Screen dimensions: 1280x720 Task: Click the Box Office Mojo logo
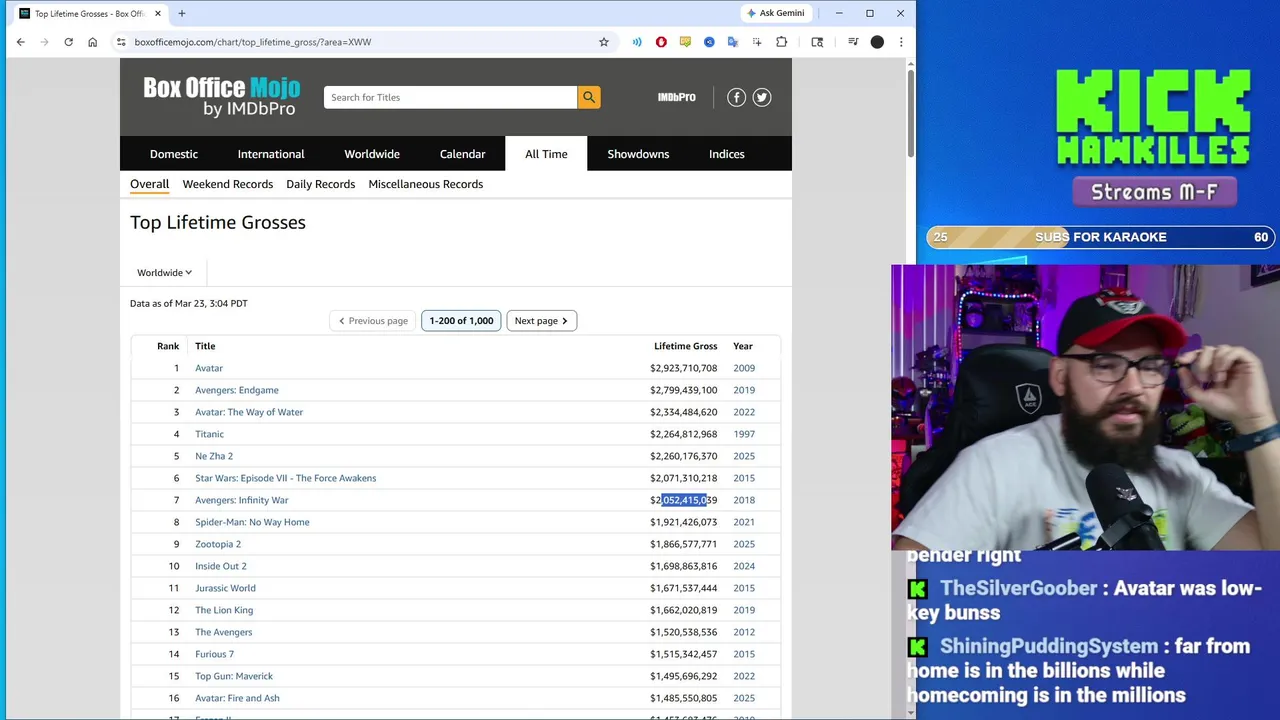tap(221, 96)
